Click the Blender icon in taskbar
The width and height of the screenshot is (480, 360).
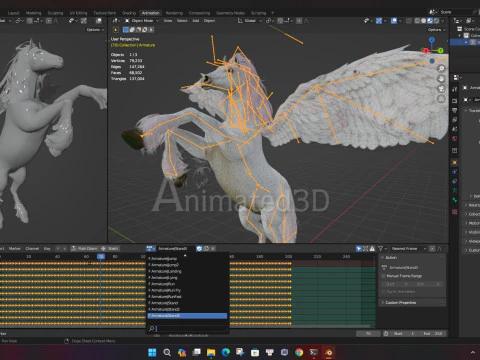[328, 352]
